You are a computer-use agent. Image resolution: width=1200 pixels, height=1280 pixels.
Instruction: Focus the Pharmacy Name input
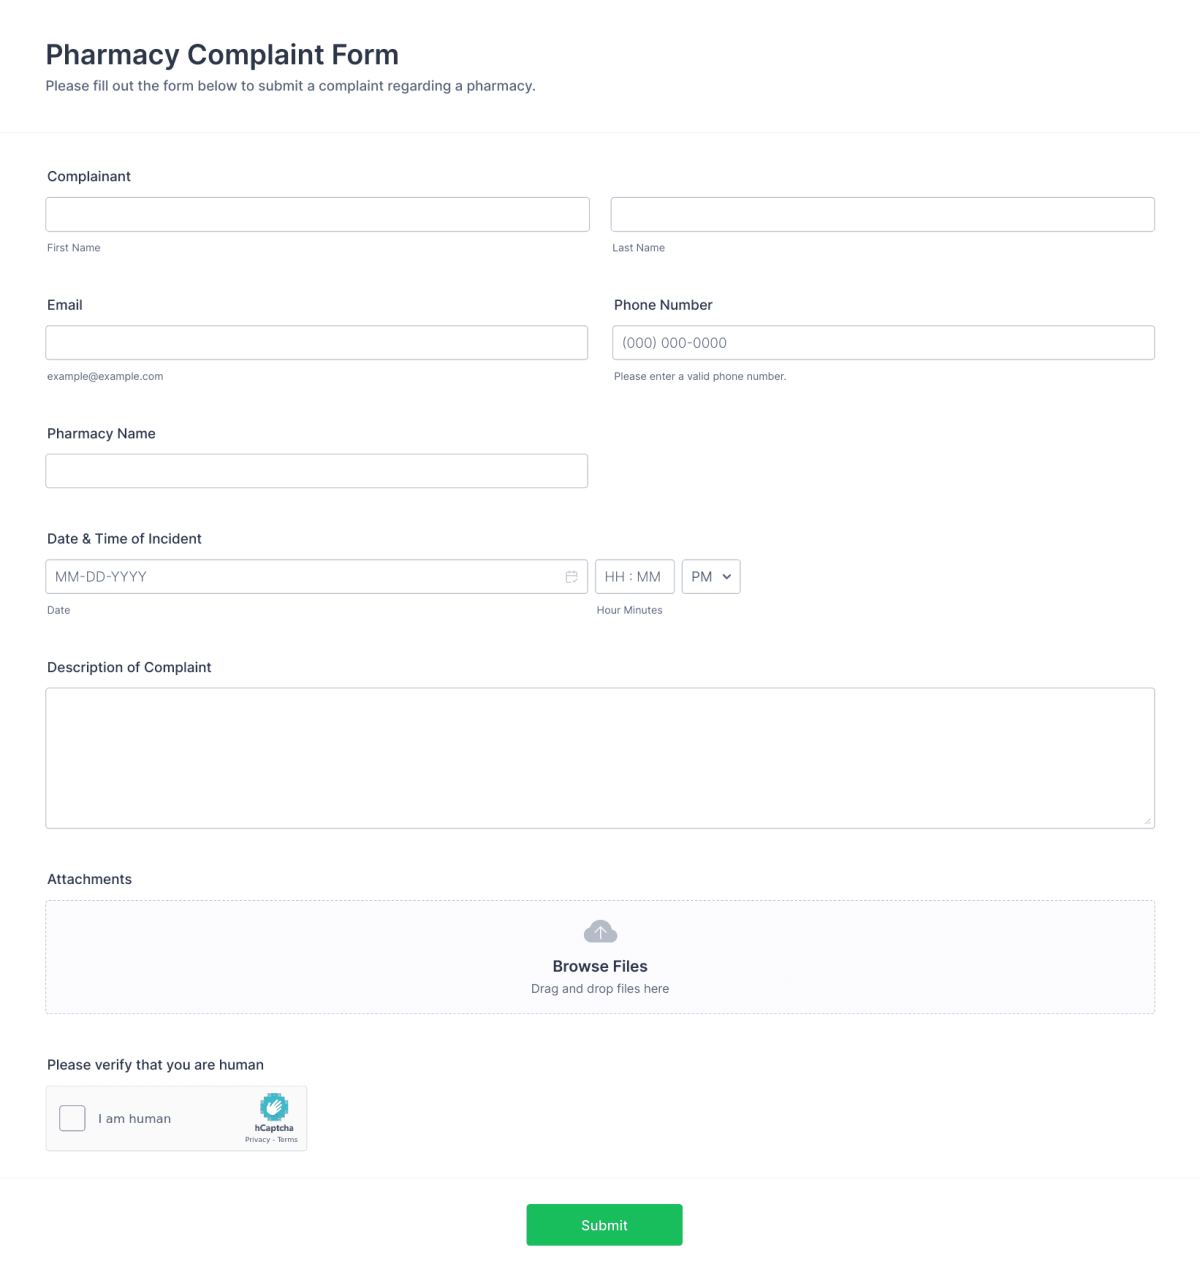pos(317,470)
